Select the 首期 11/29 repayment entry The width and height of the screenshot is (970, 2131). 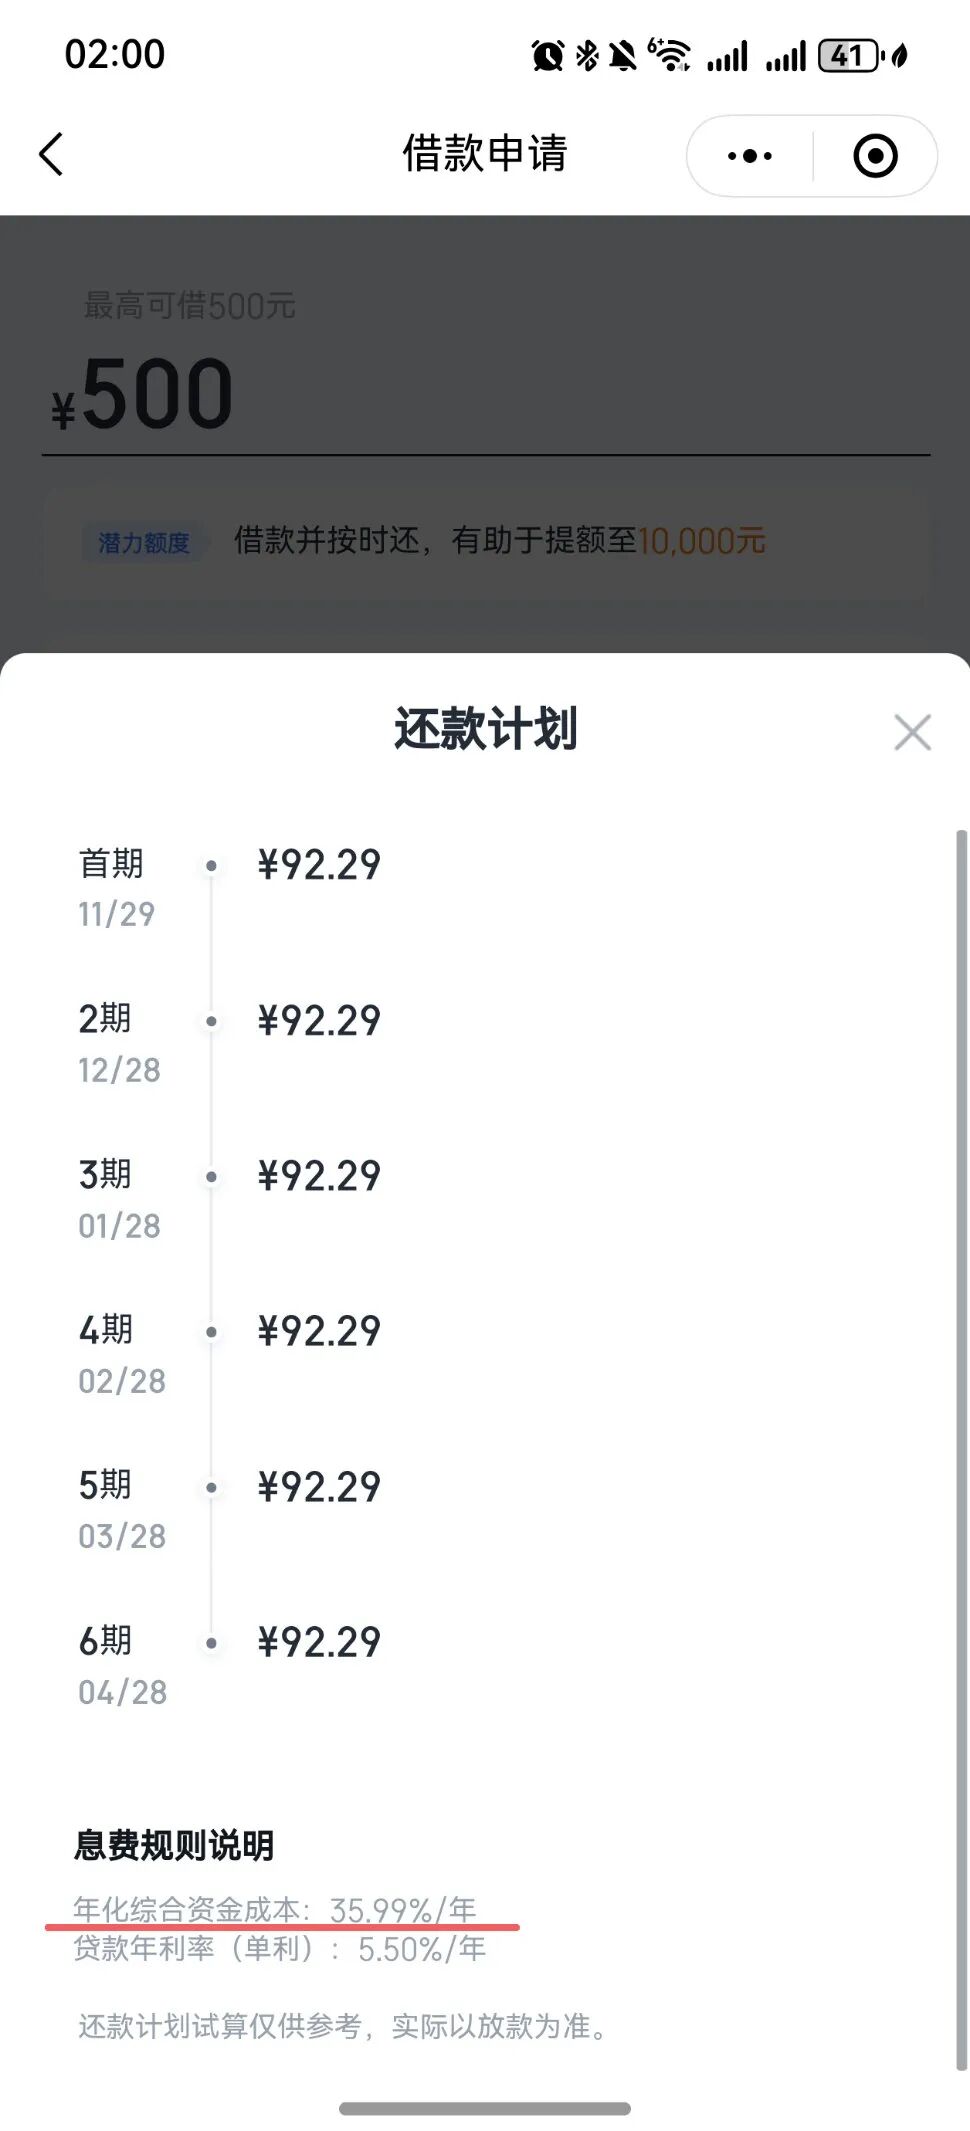(x=230, y=887)
